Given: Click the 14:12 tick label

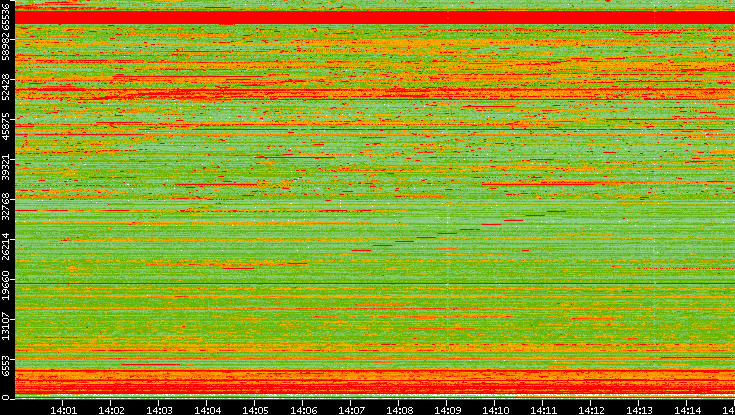Looking at the screenshot, I should 591,410.
